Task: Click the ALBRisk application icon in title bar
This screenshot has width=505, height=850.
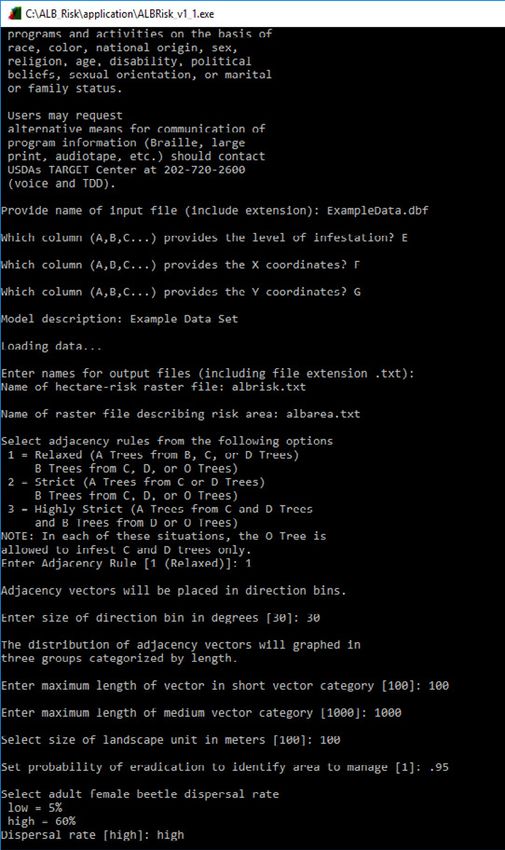Action: (x=15, y=13)
